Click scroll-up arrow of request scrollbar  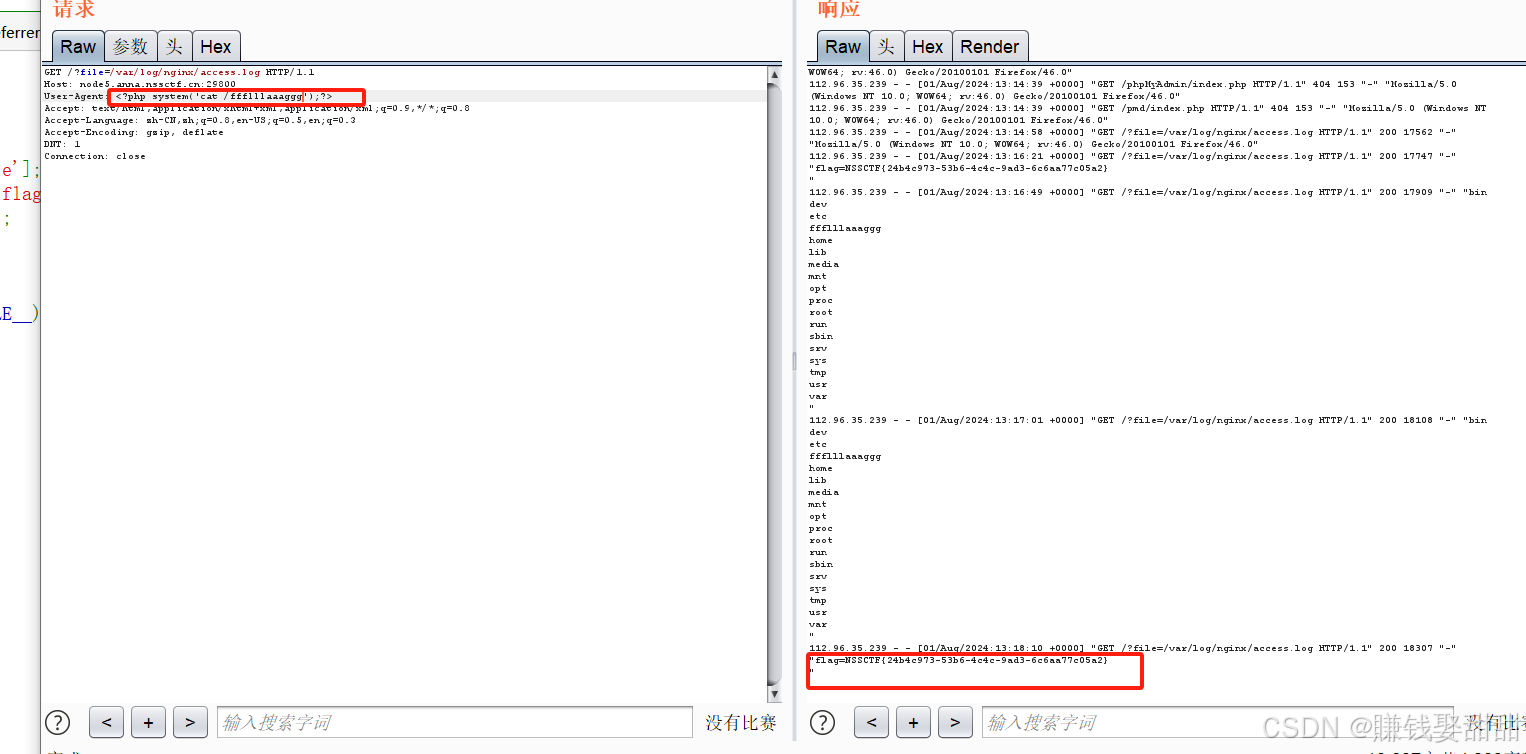coord(775,75)
